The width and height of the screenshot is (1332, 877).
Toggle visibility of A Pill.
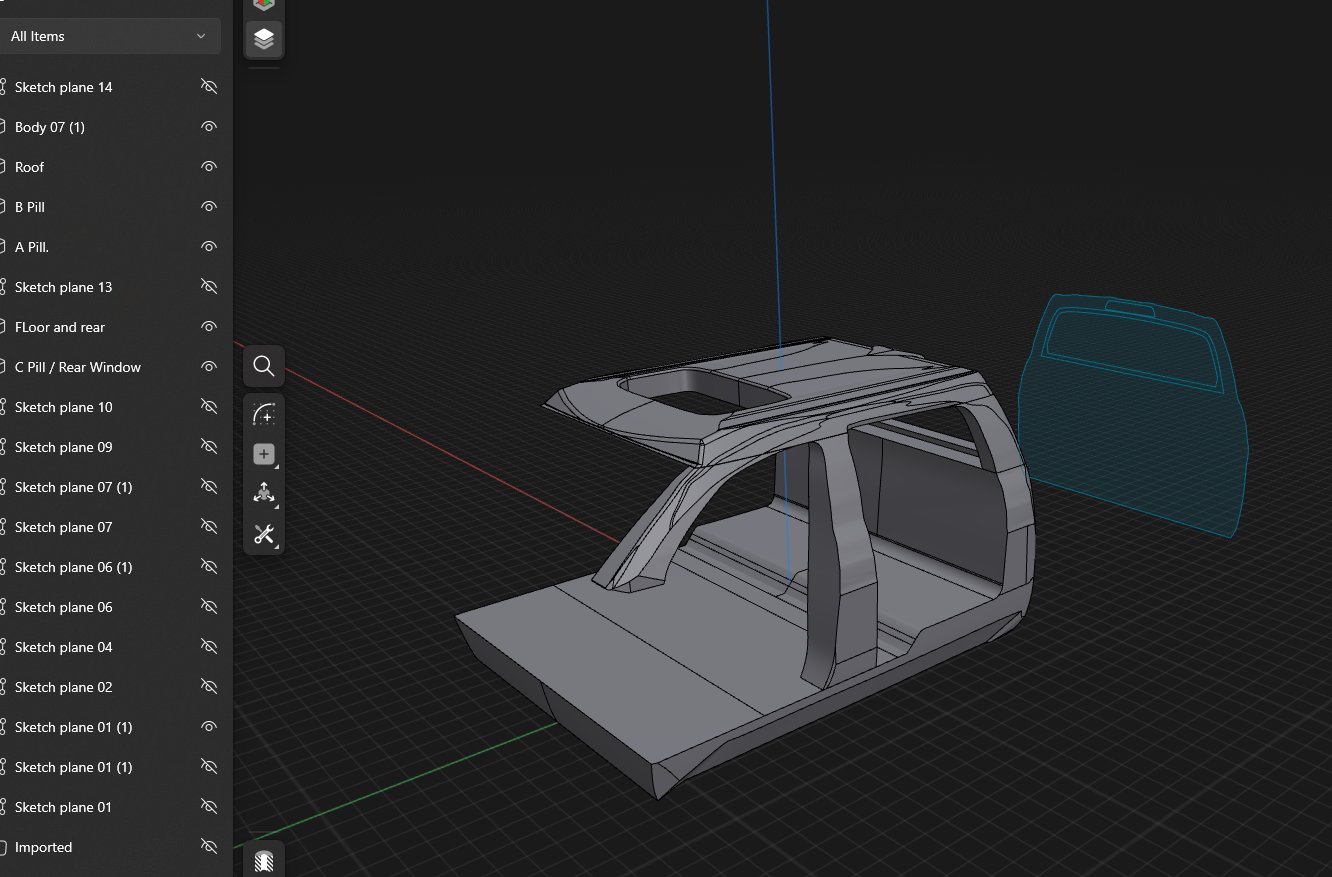[x=209, y=247]
